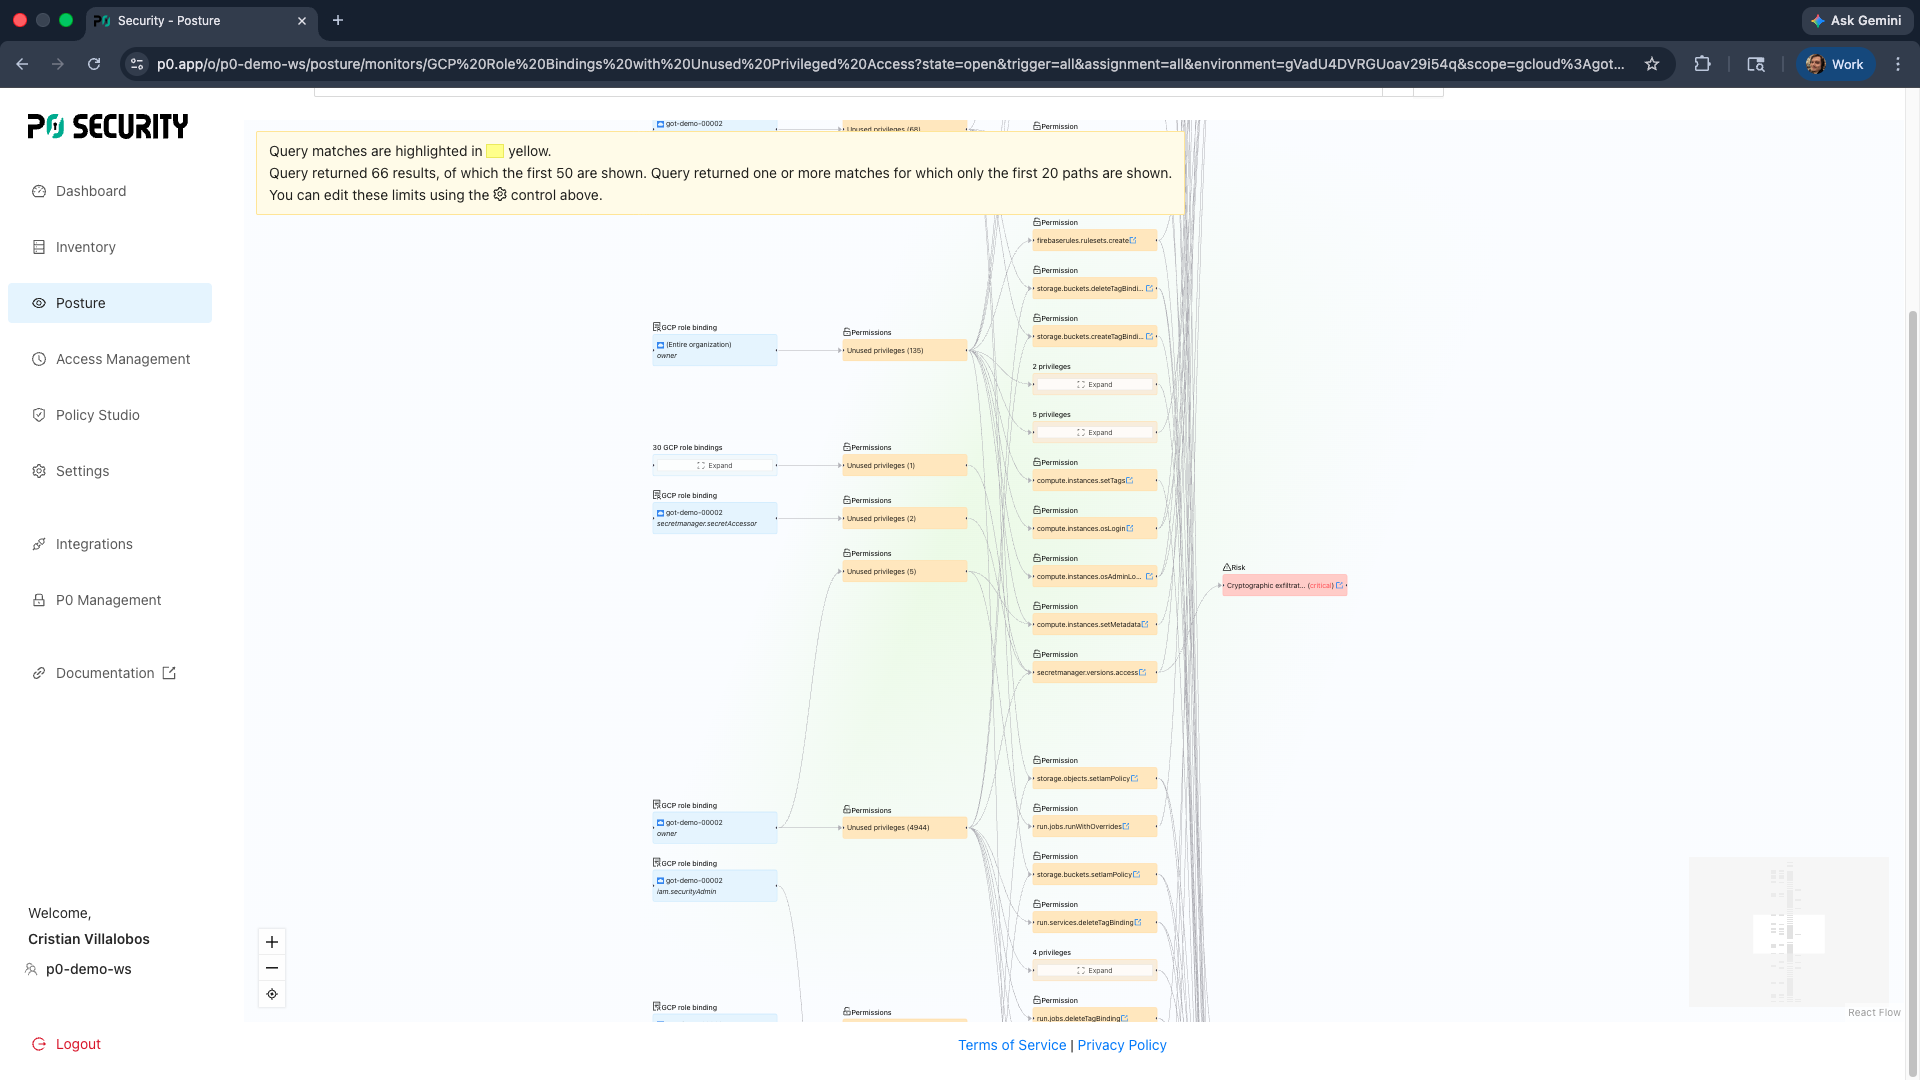1920x1080 pixels.
Task: Open external link for compute.instances.setTags permission
Action: [x=1130, y=481]
